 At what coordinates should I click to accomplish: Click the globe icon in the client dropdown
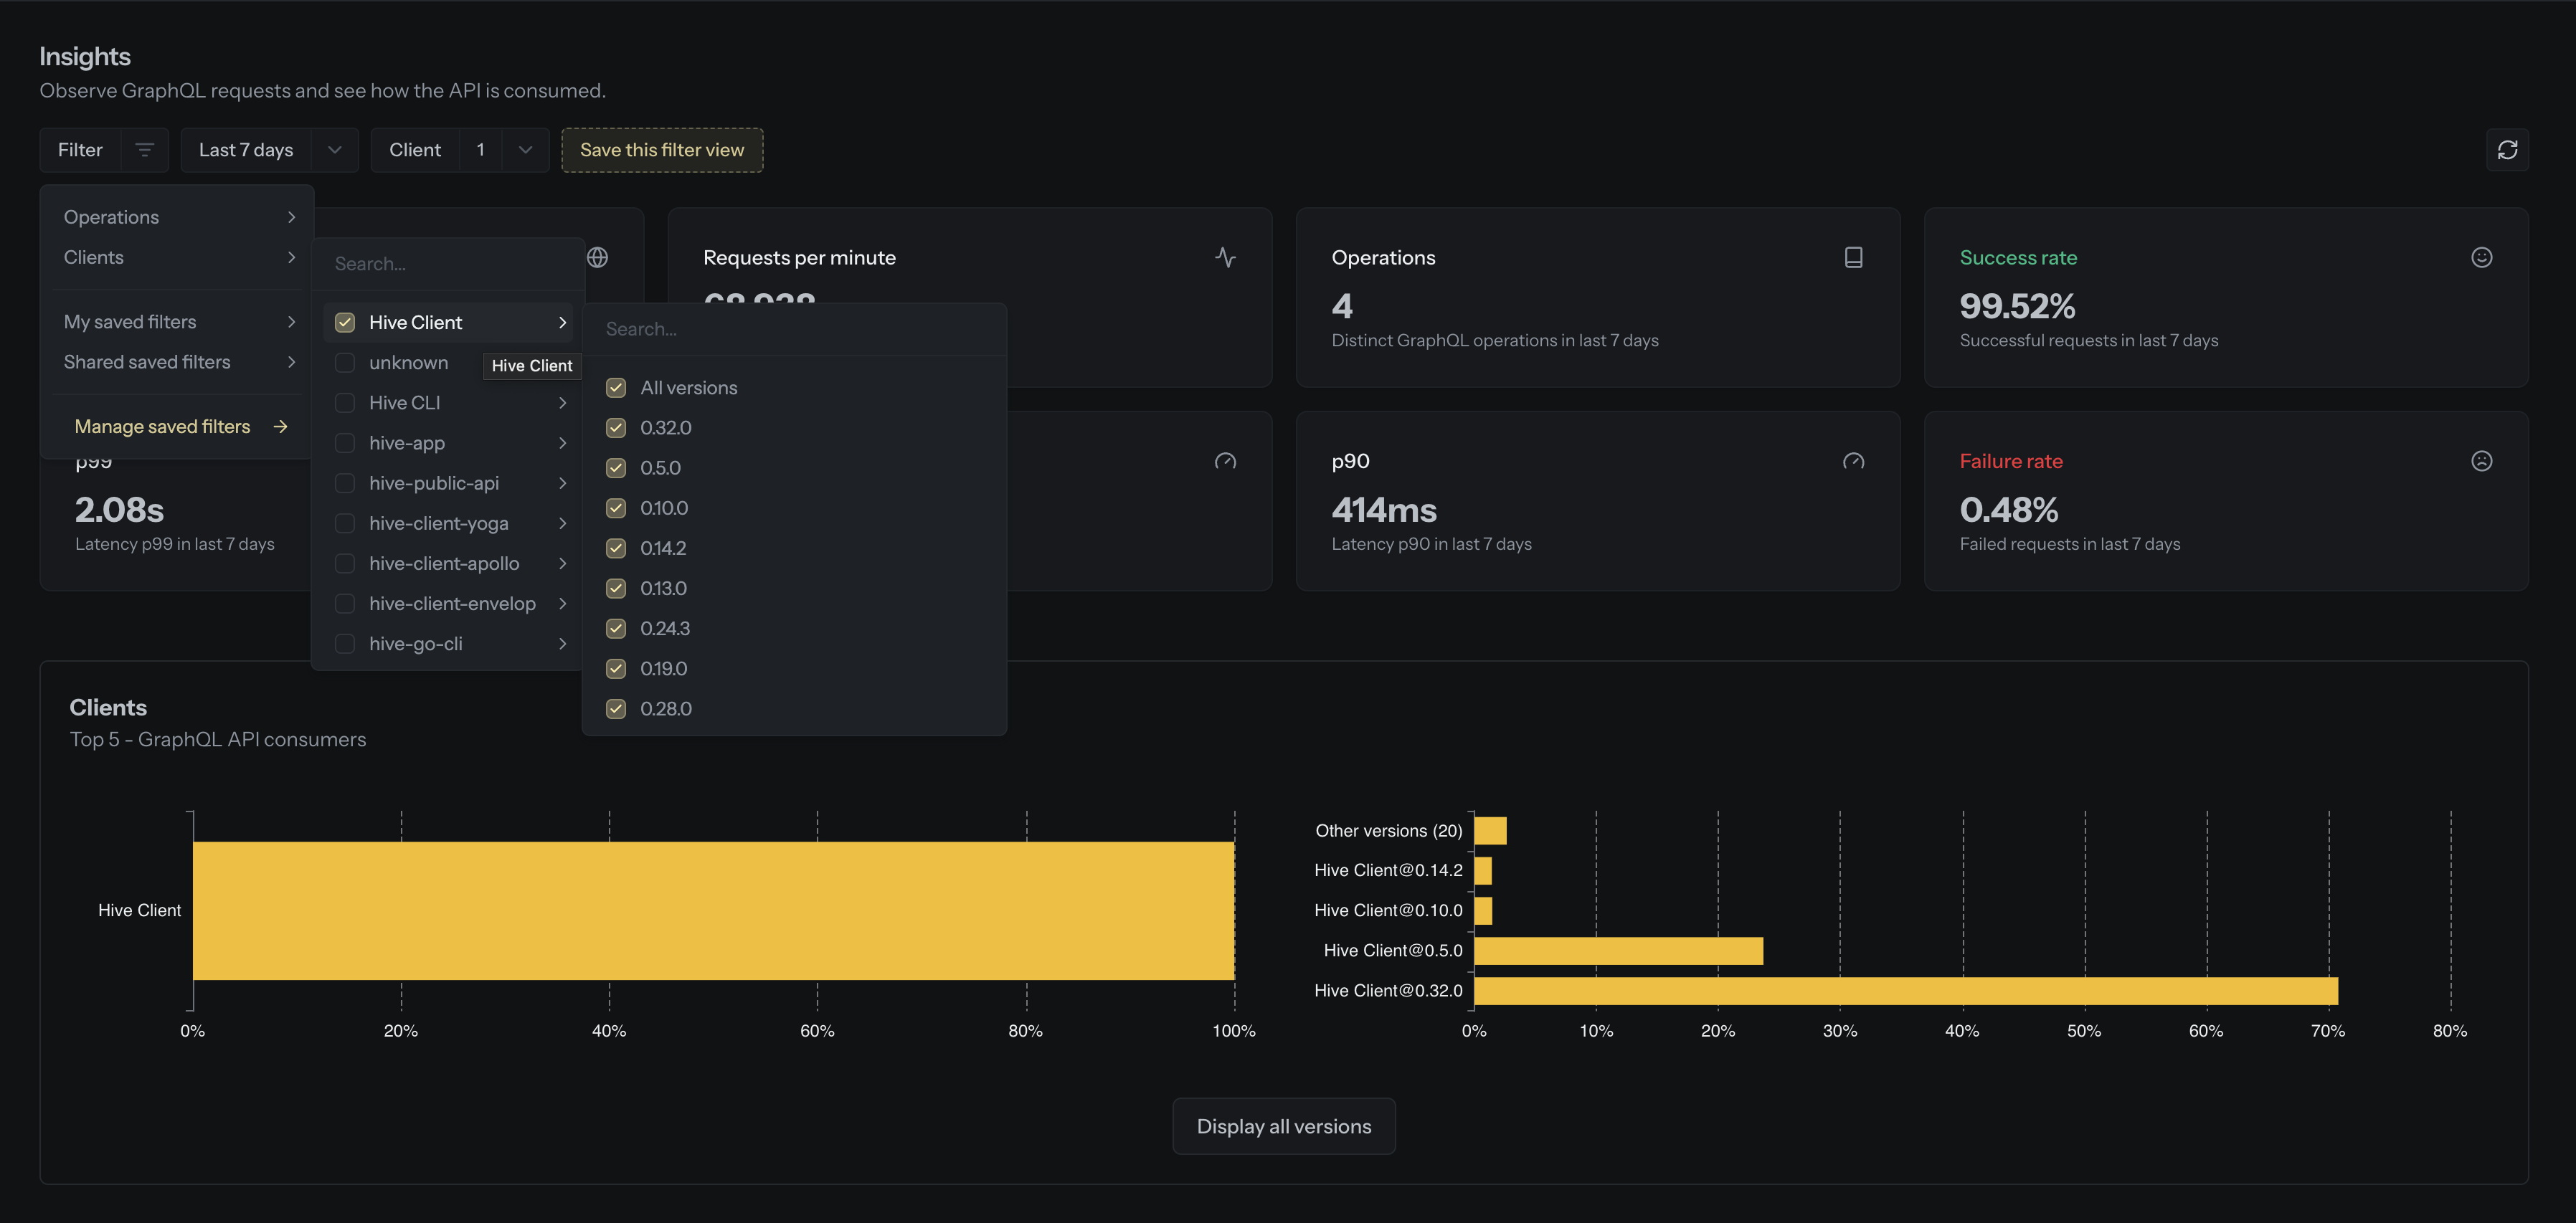tap(598, 257)
